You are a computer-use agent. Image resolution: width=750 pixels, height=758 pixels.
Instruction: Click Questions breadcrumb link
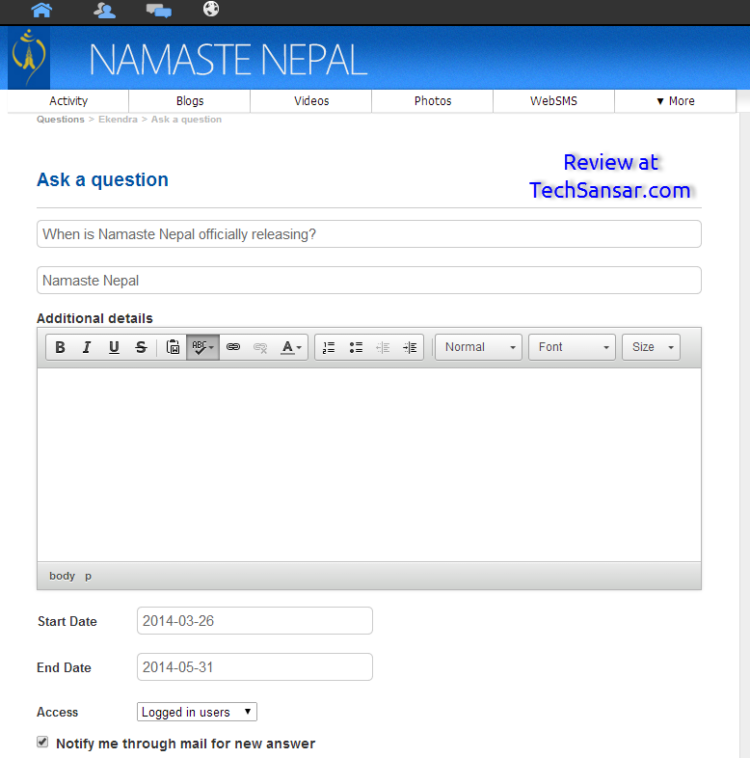pos(60,119)
